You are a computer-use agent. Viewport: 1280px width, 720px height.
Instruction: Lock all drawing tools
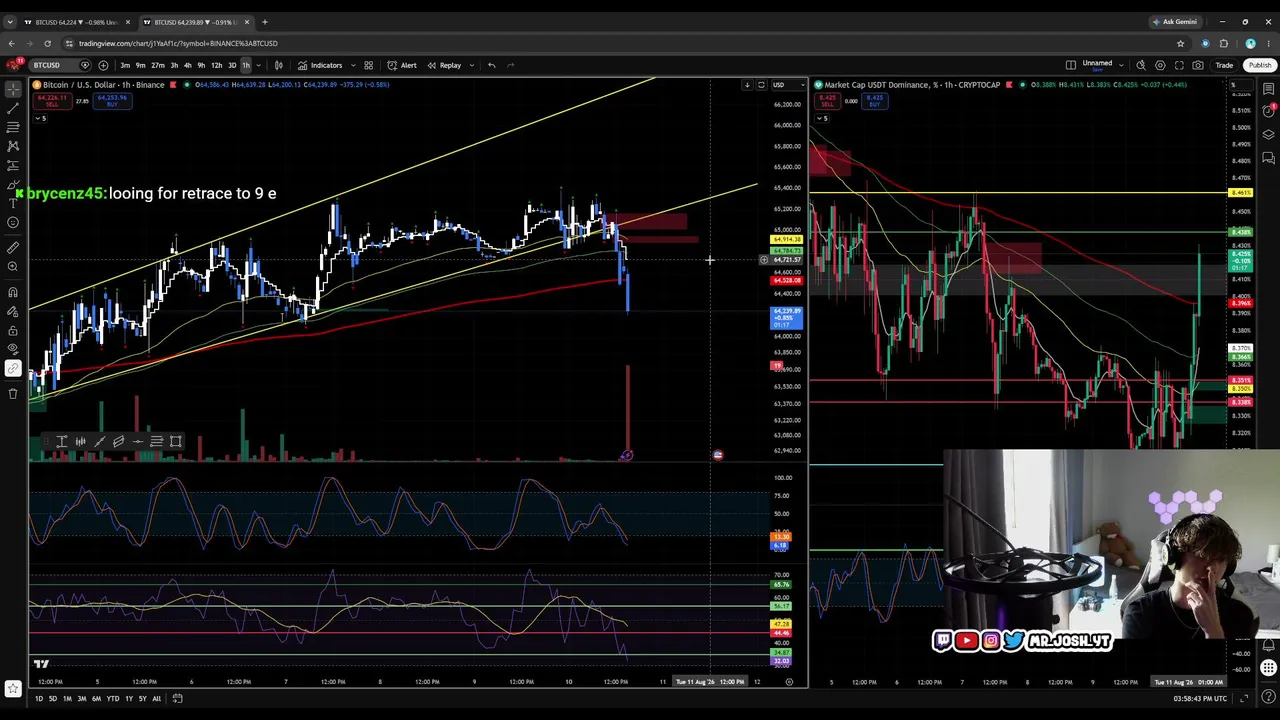pos(13,330)
